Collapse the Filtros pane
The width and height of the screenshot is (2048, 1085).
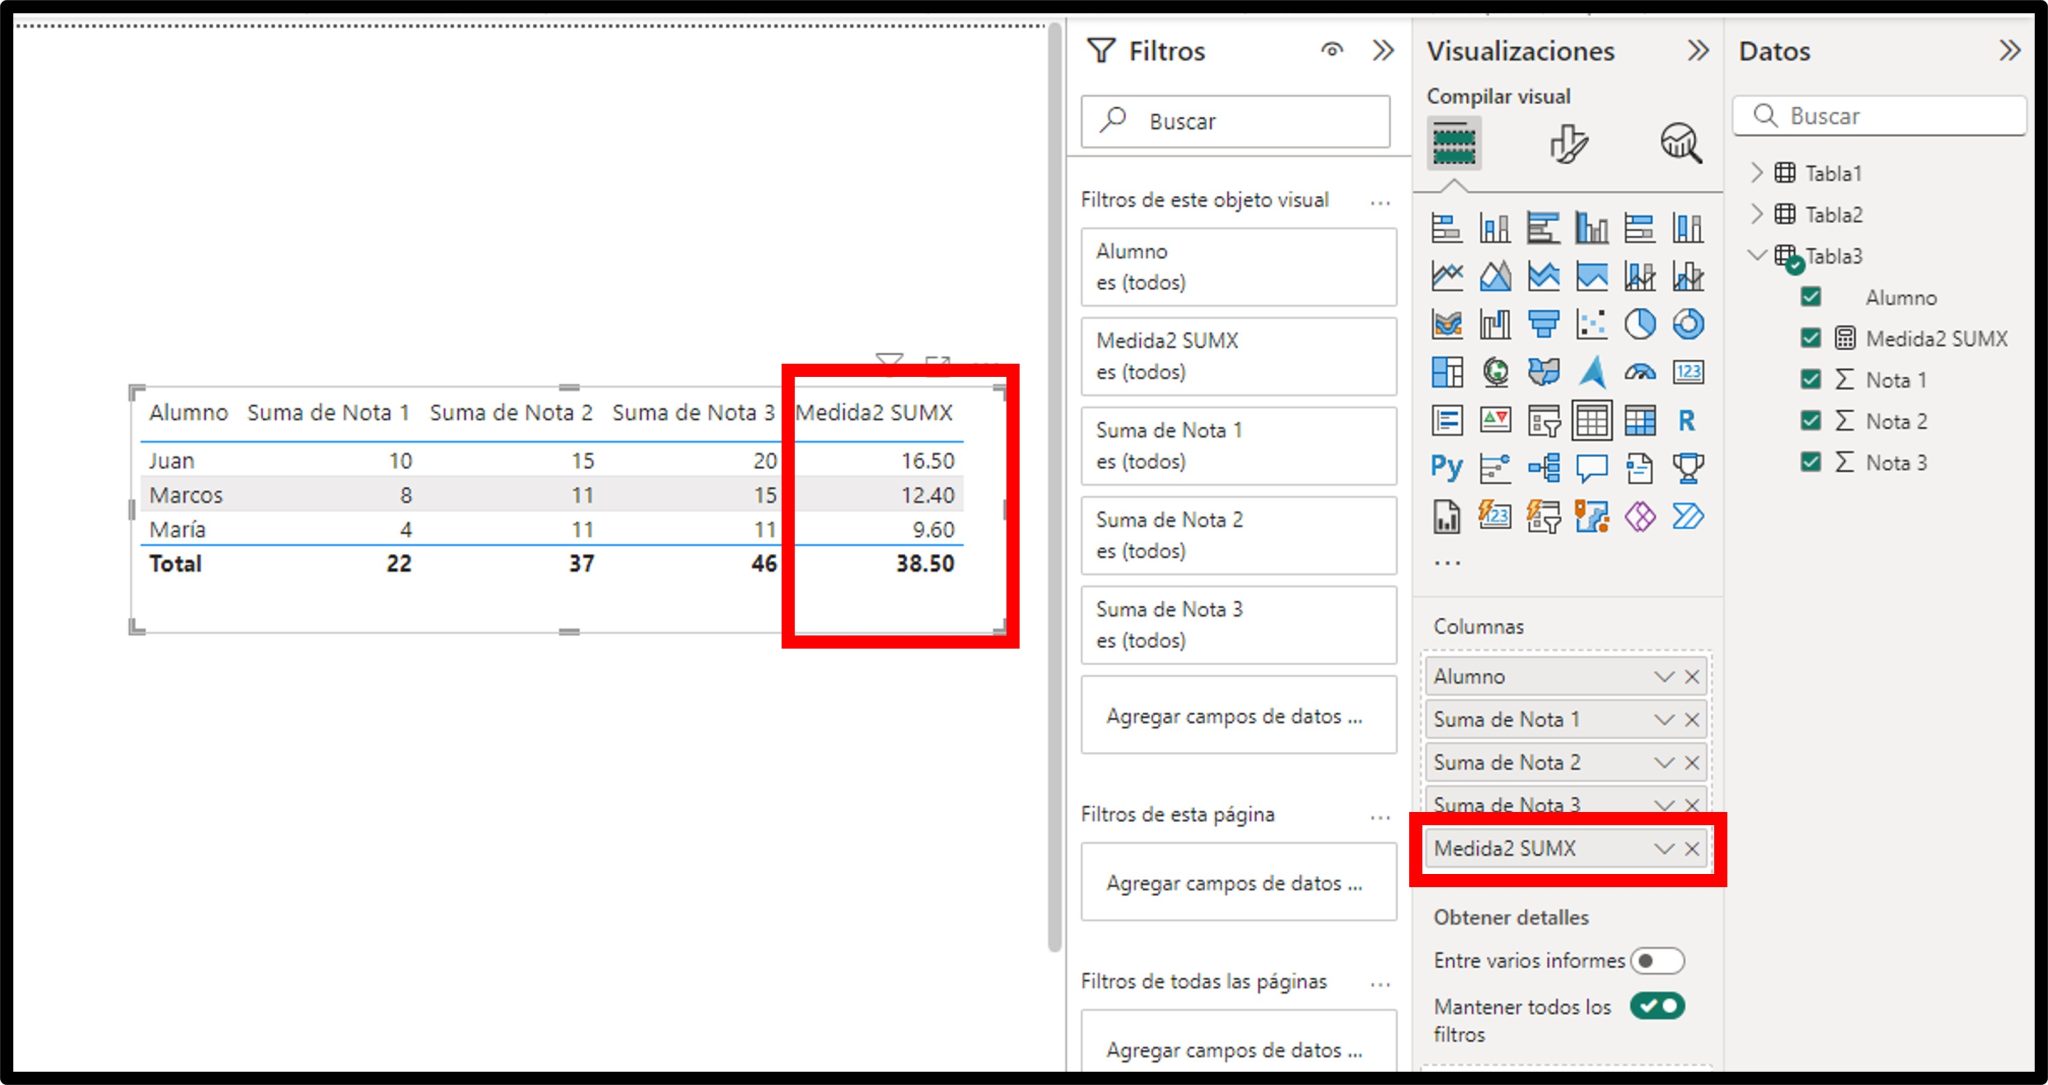(x=1385, y=50)
